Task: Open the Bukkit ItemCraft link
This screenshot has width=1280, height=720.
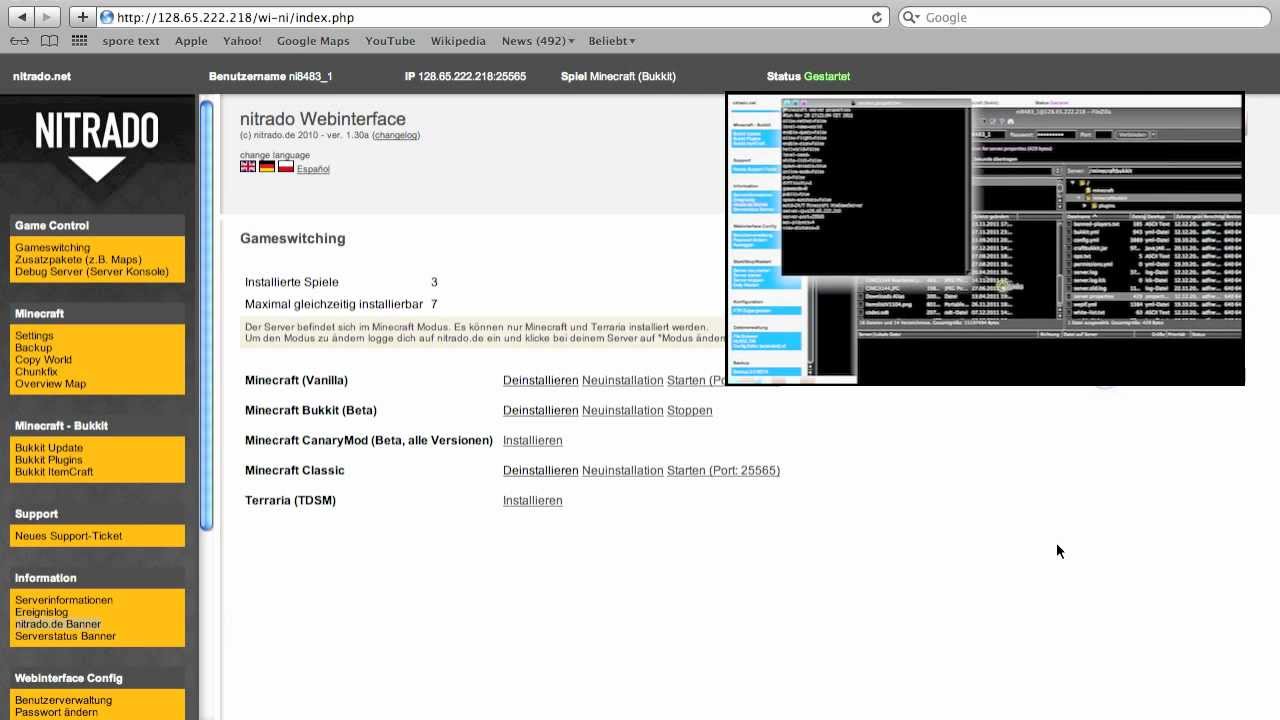Action: pos(54,472)
